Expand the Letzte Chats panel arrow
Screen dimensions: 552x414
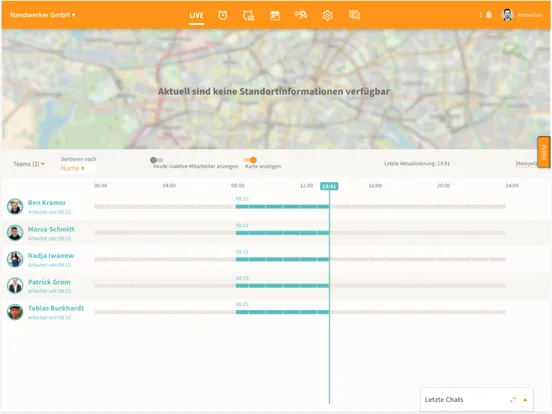pyautogui.click(x=525, y=400)
